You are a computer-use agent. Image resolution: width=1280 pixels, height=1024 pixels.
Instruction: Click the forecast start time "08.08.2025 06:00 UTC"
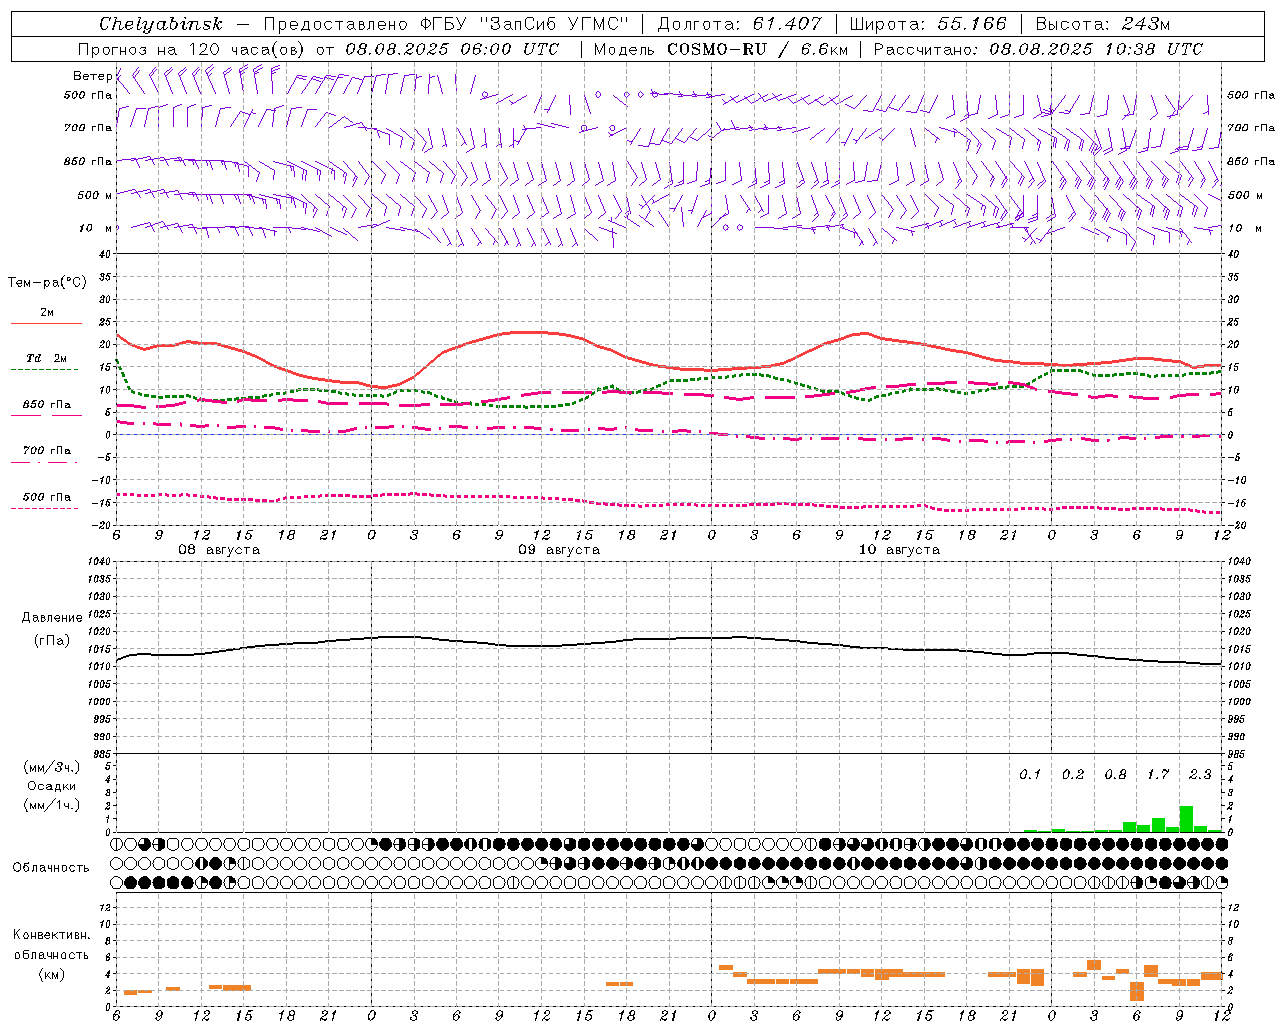click(452, 49)
